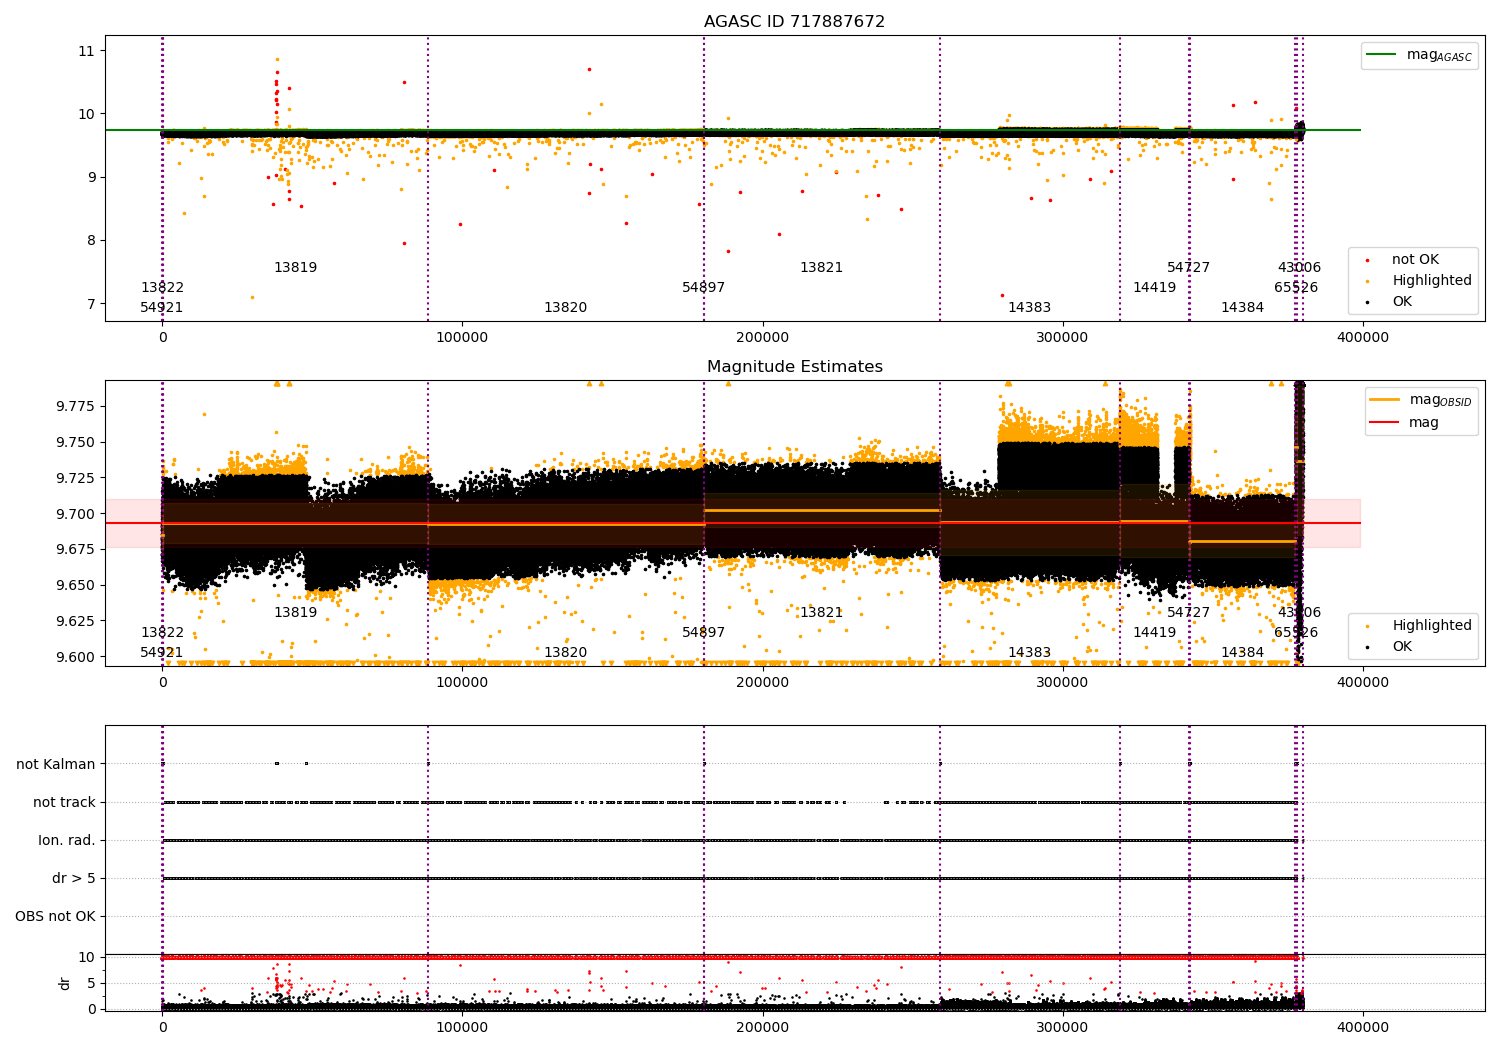Click OBSID label 14383 in Magnitude Estimates plot
The width and height of the screenshot is (1500, 1050).
pyautogui.click(x=1029, y=653)
